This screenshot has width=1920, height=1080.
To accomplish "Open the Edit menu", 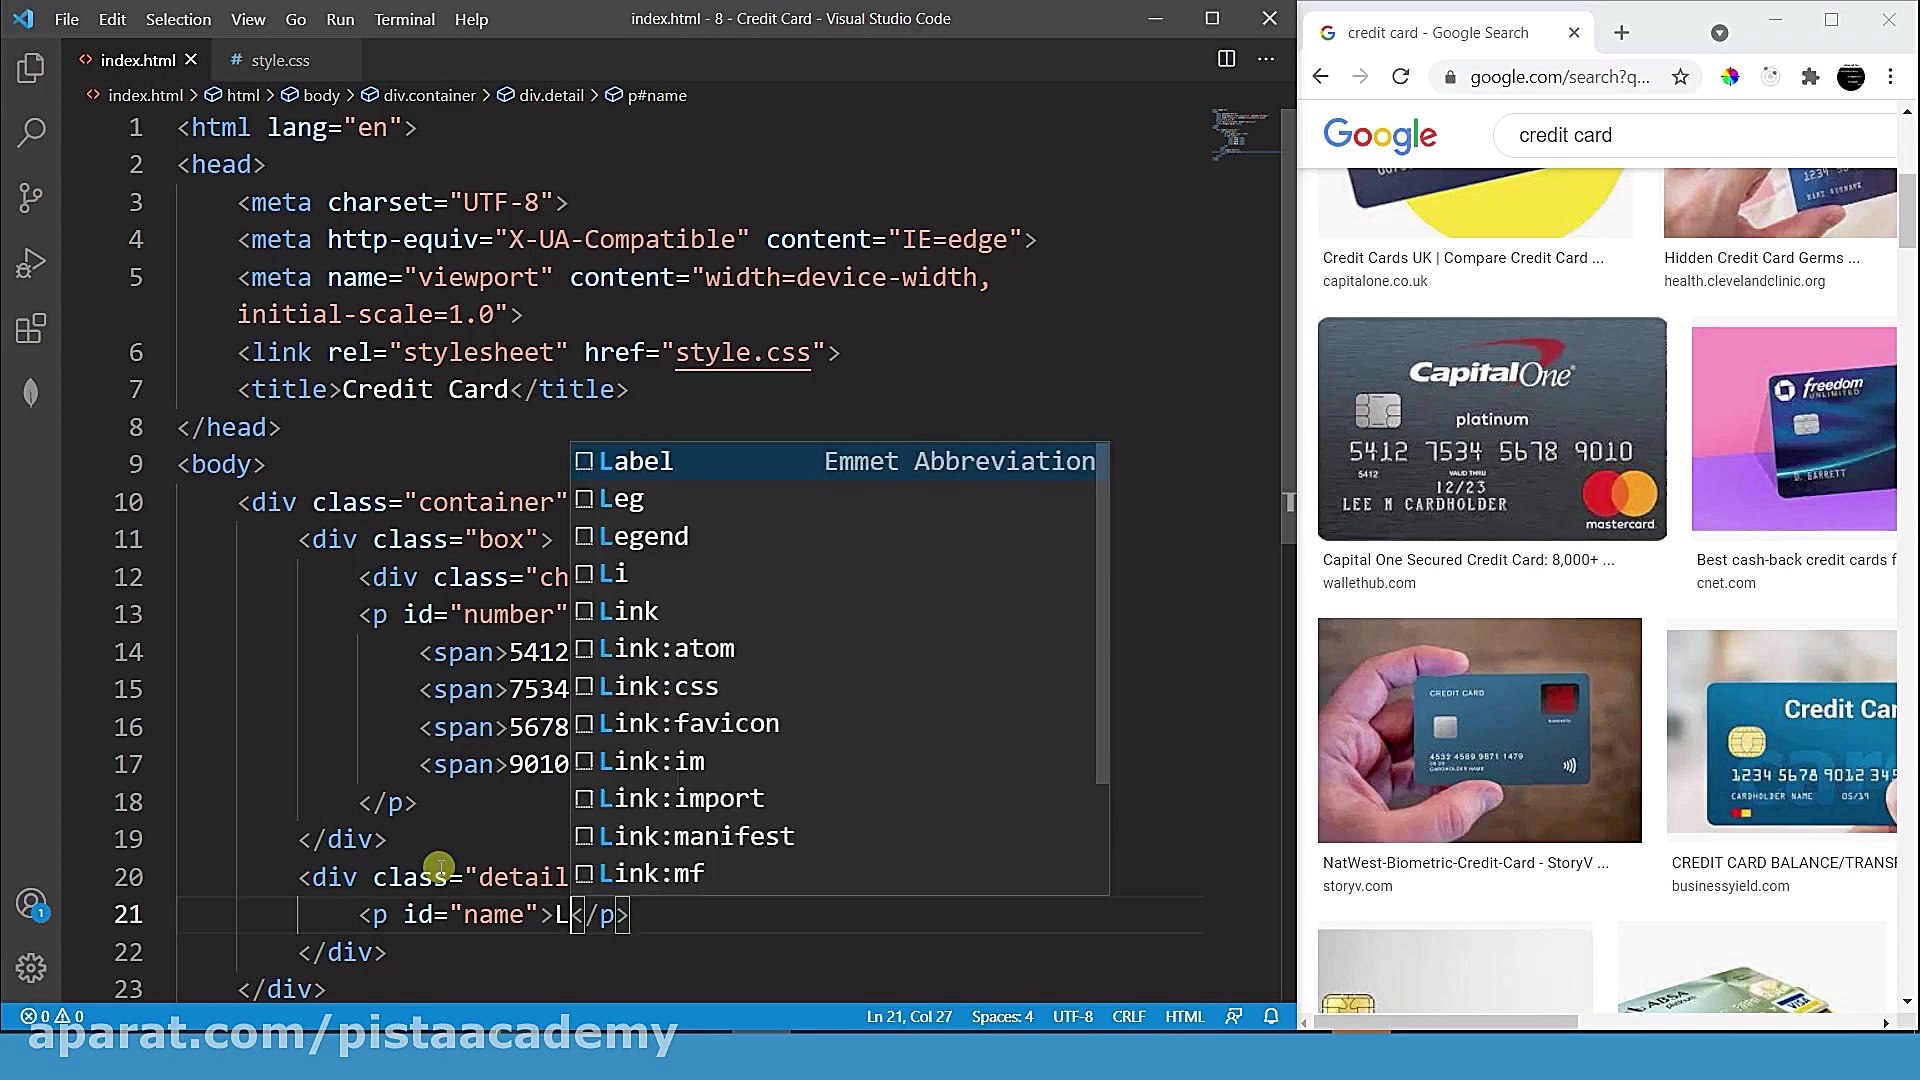I will (x=112, y=19).
